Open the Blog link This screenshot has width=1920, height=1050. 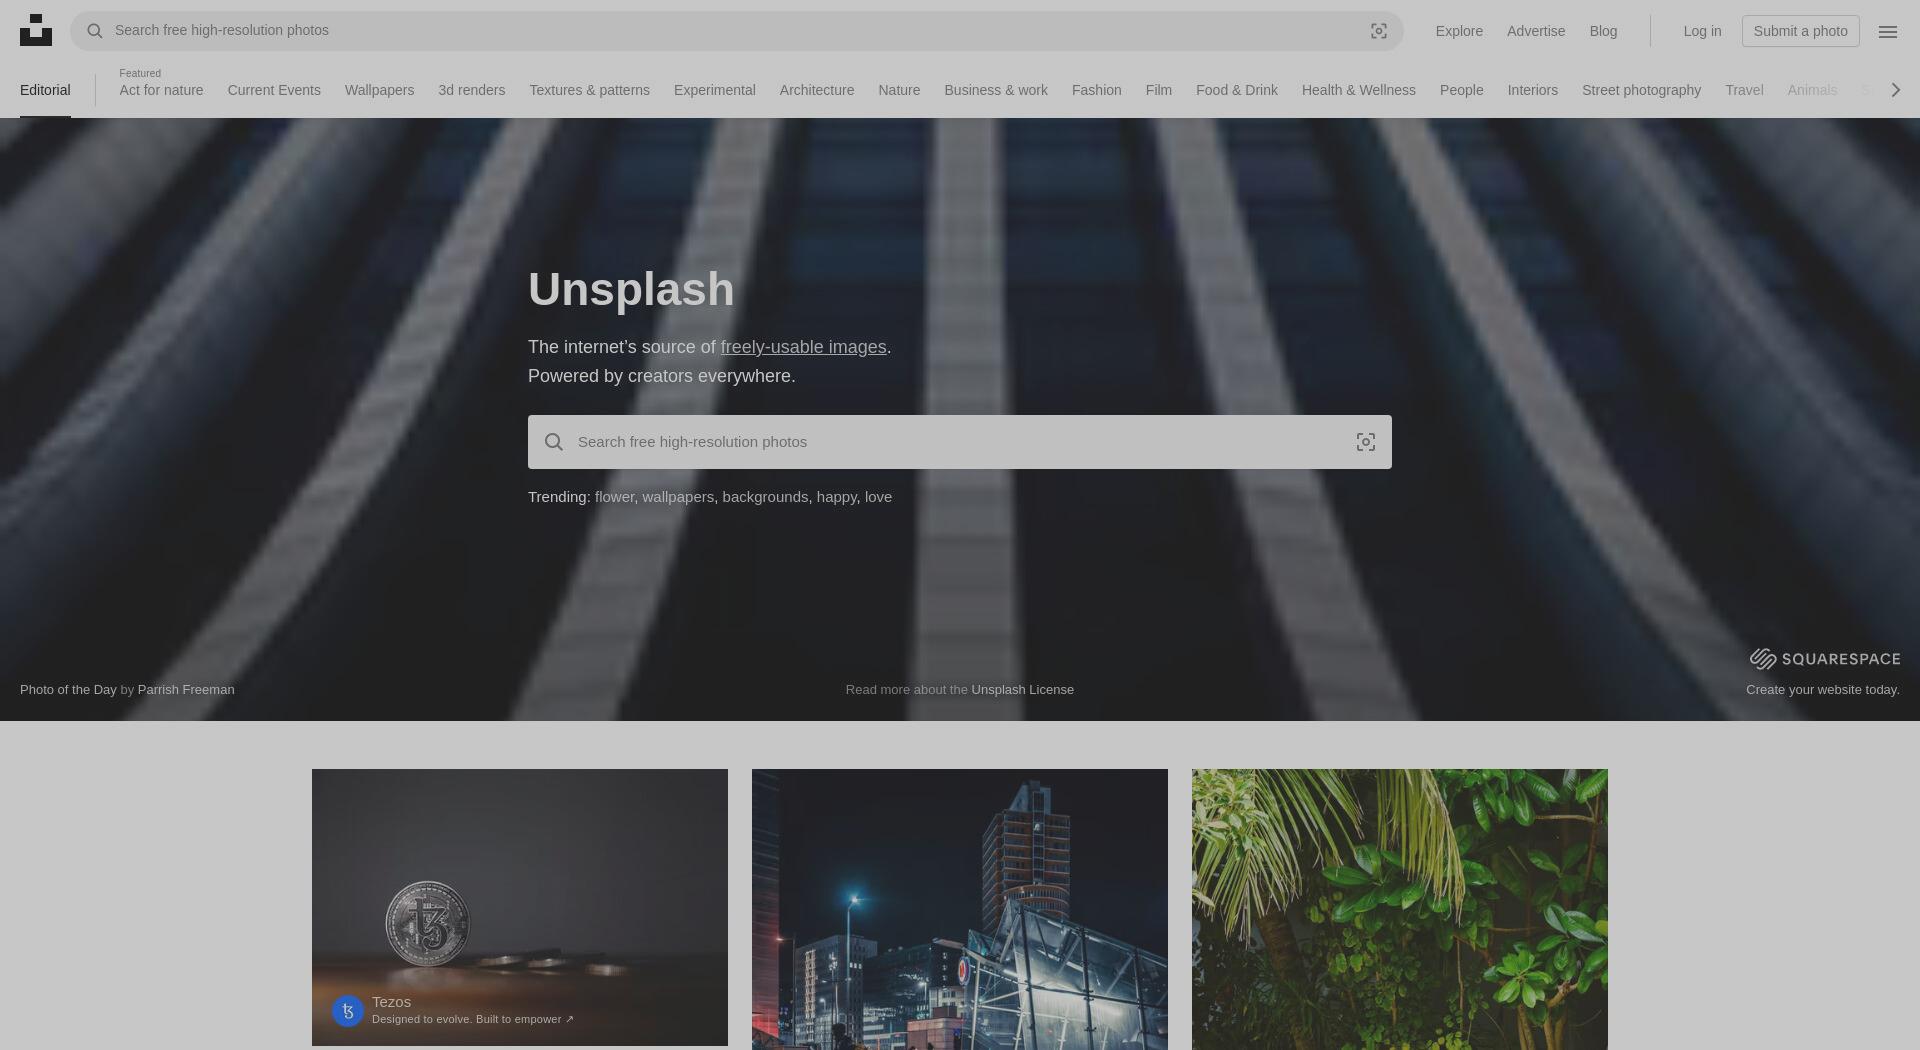1603,31
